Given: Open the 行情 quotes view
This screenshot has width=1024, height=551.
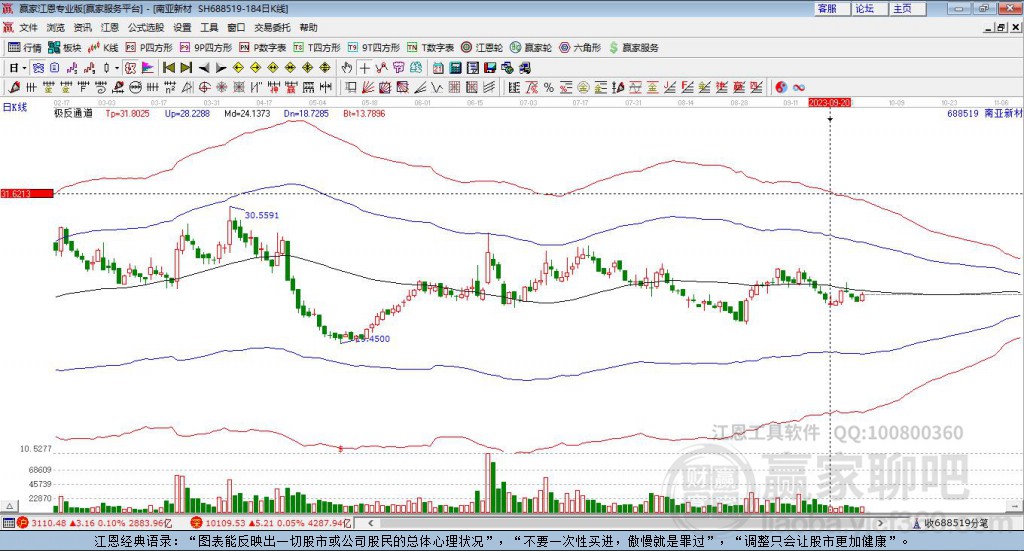Looking at the screenshot, I should point(24,48).
